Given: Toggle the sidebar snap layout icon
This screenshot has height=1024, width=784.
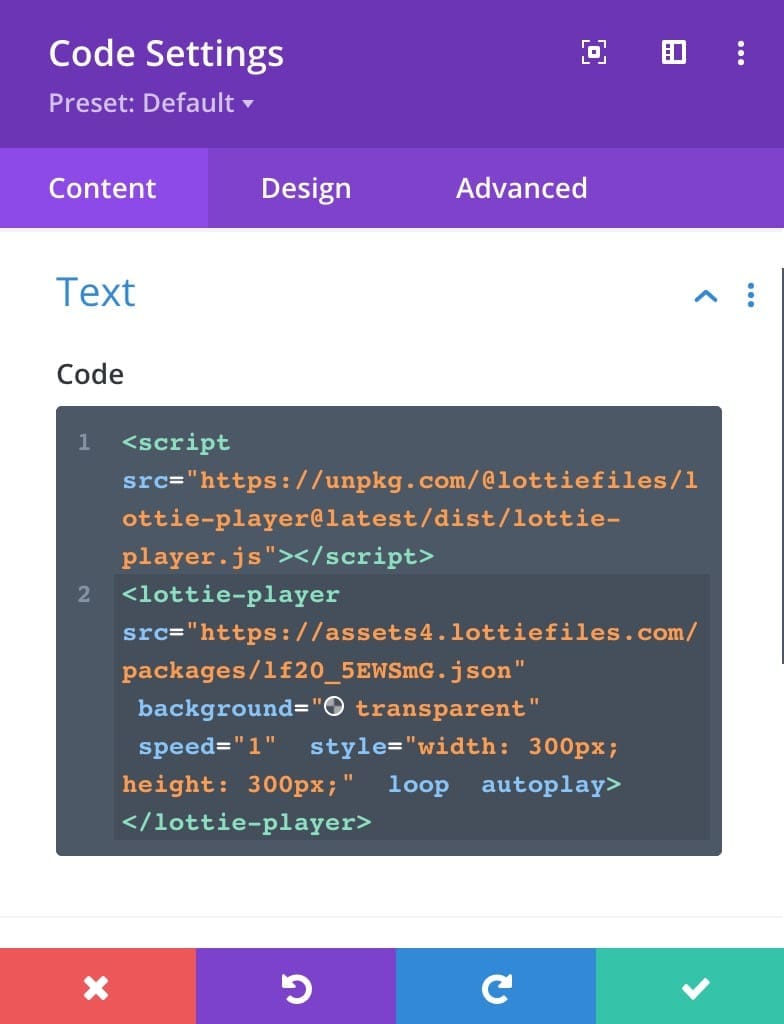Looking at the screenshot, I should tap(674, 52).
